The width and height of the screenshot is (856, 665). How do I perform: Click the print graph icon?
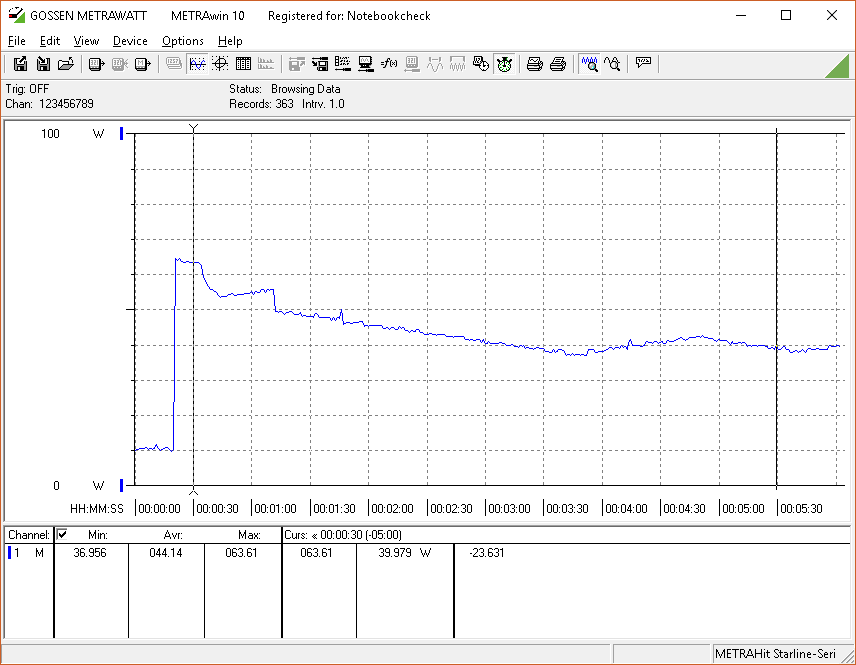[x=534, y=64]
